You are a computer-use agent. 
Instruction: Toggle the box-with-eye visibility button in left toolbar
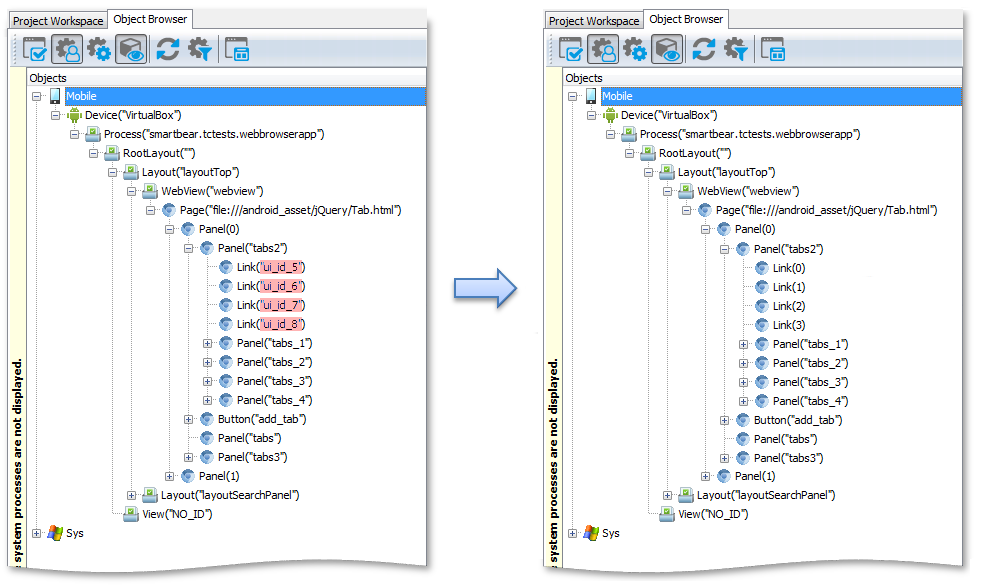pyautogui.click(x=132, y=48)
